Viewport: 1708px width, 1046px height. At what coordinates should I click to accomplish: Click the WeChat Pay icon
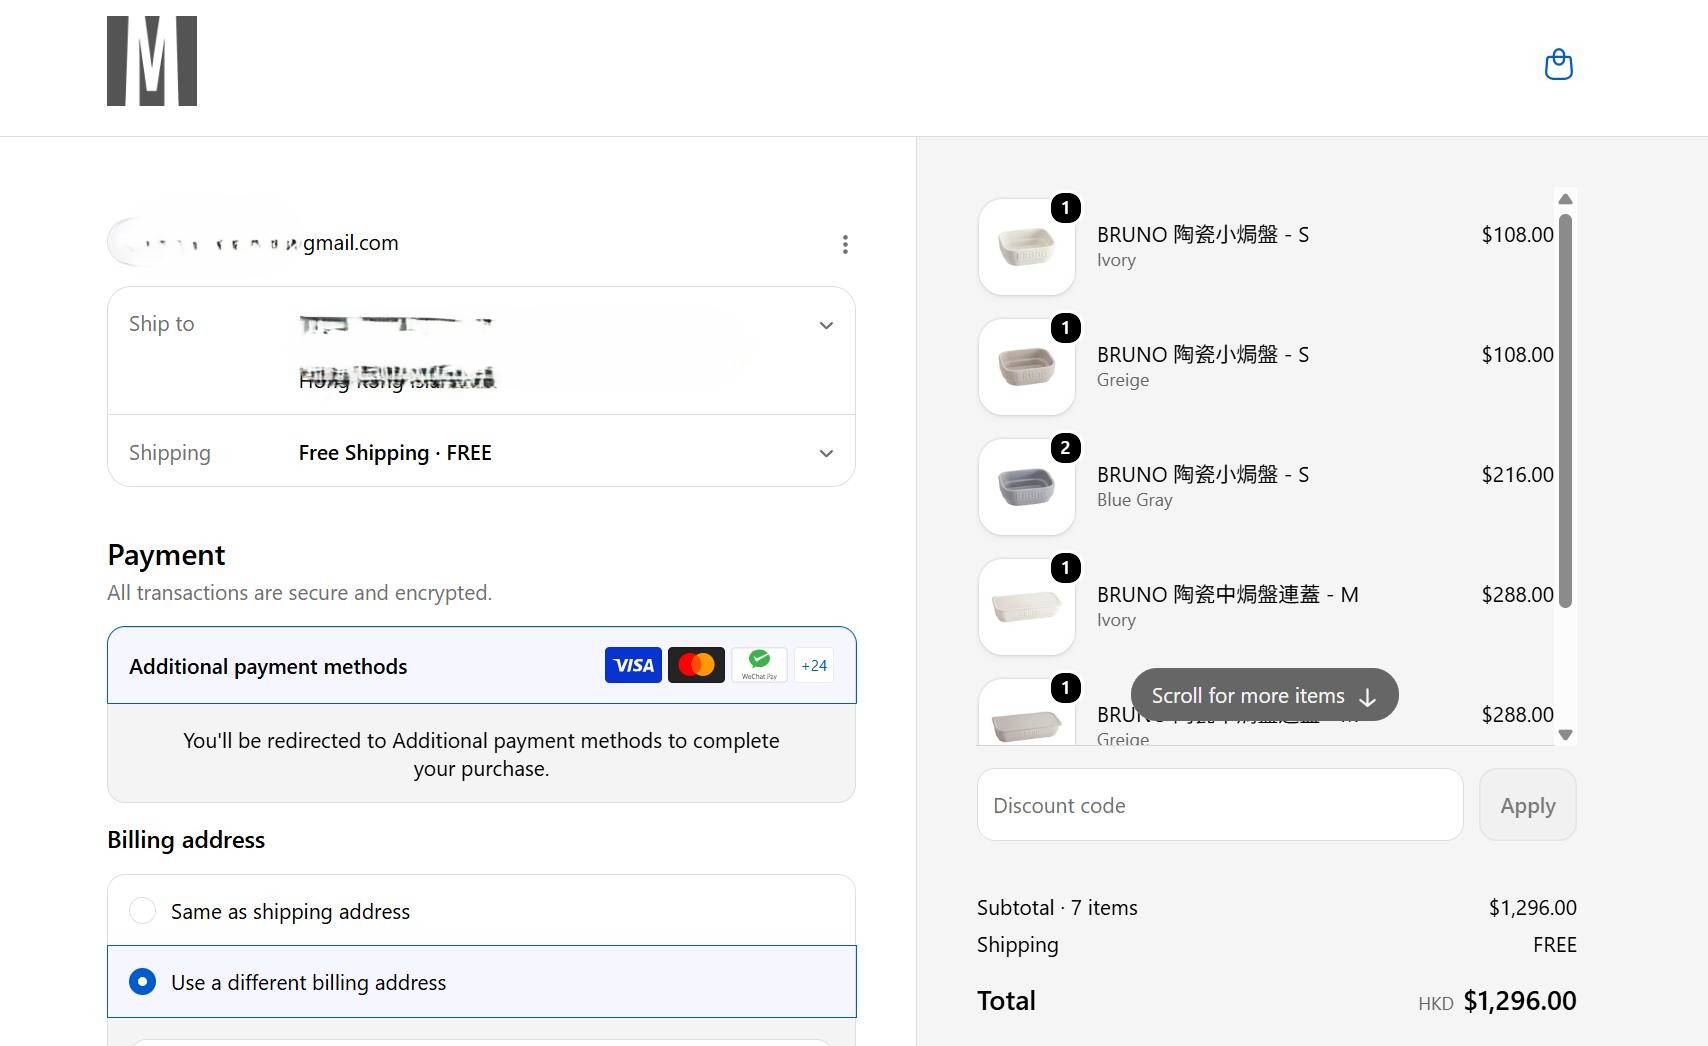(759, 665)
